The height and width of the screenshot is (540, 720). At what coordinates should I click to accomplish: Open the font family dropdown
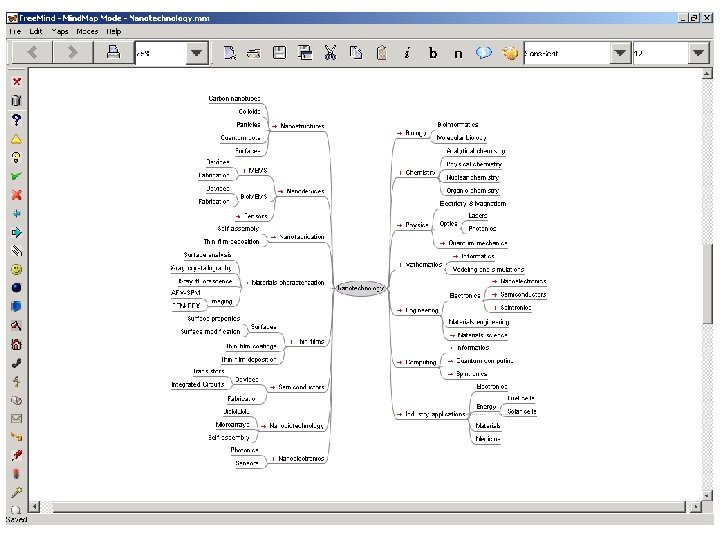point(620,53)
